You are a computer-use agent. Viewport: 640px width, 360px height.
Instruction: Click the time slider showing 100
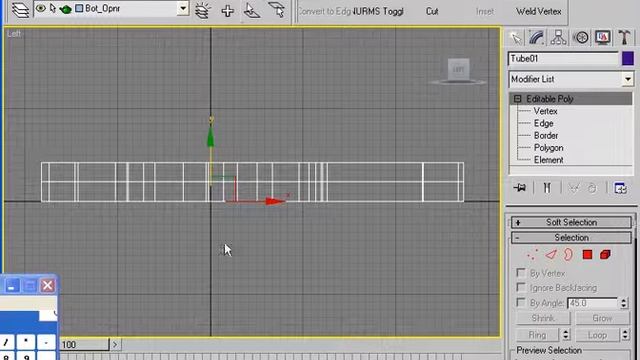click(x=84, y=344)
